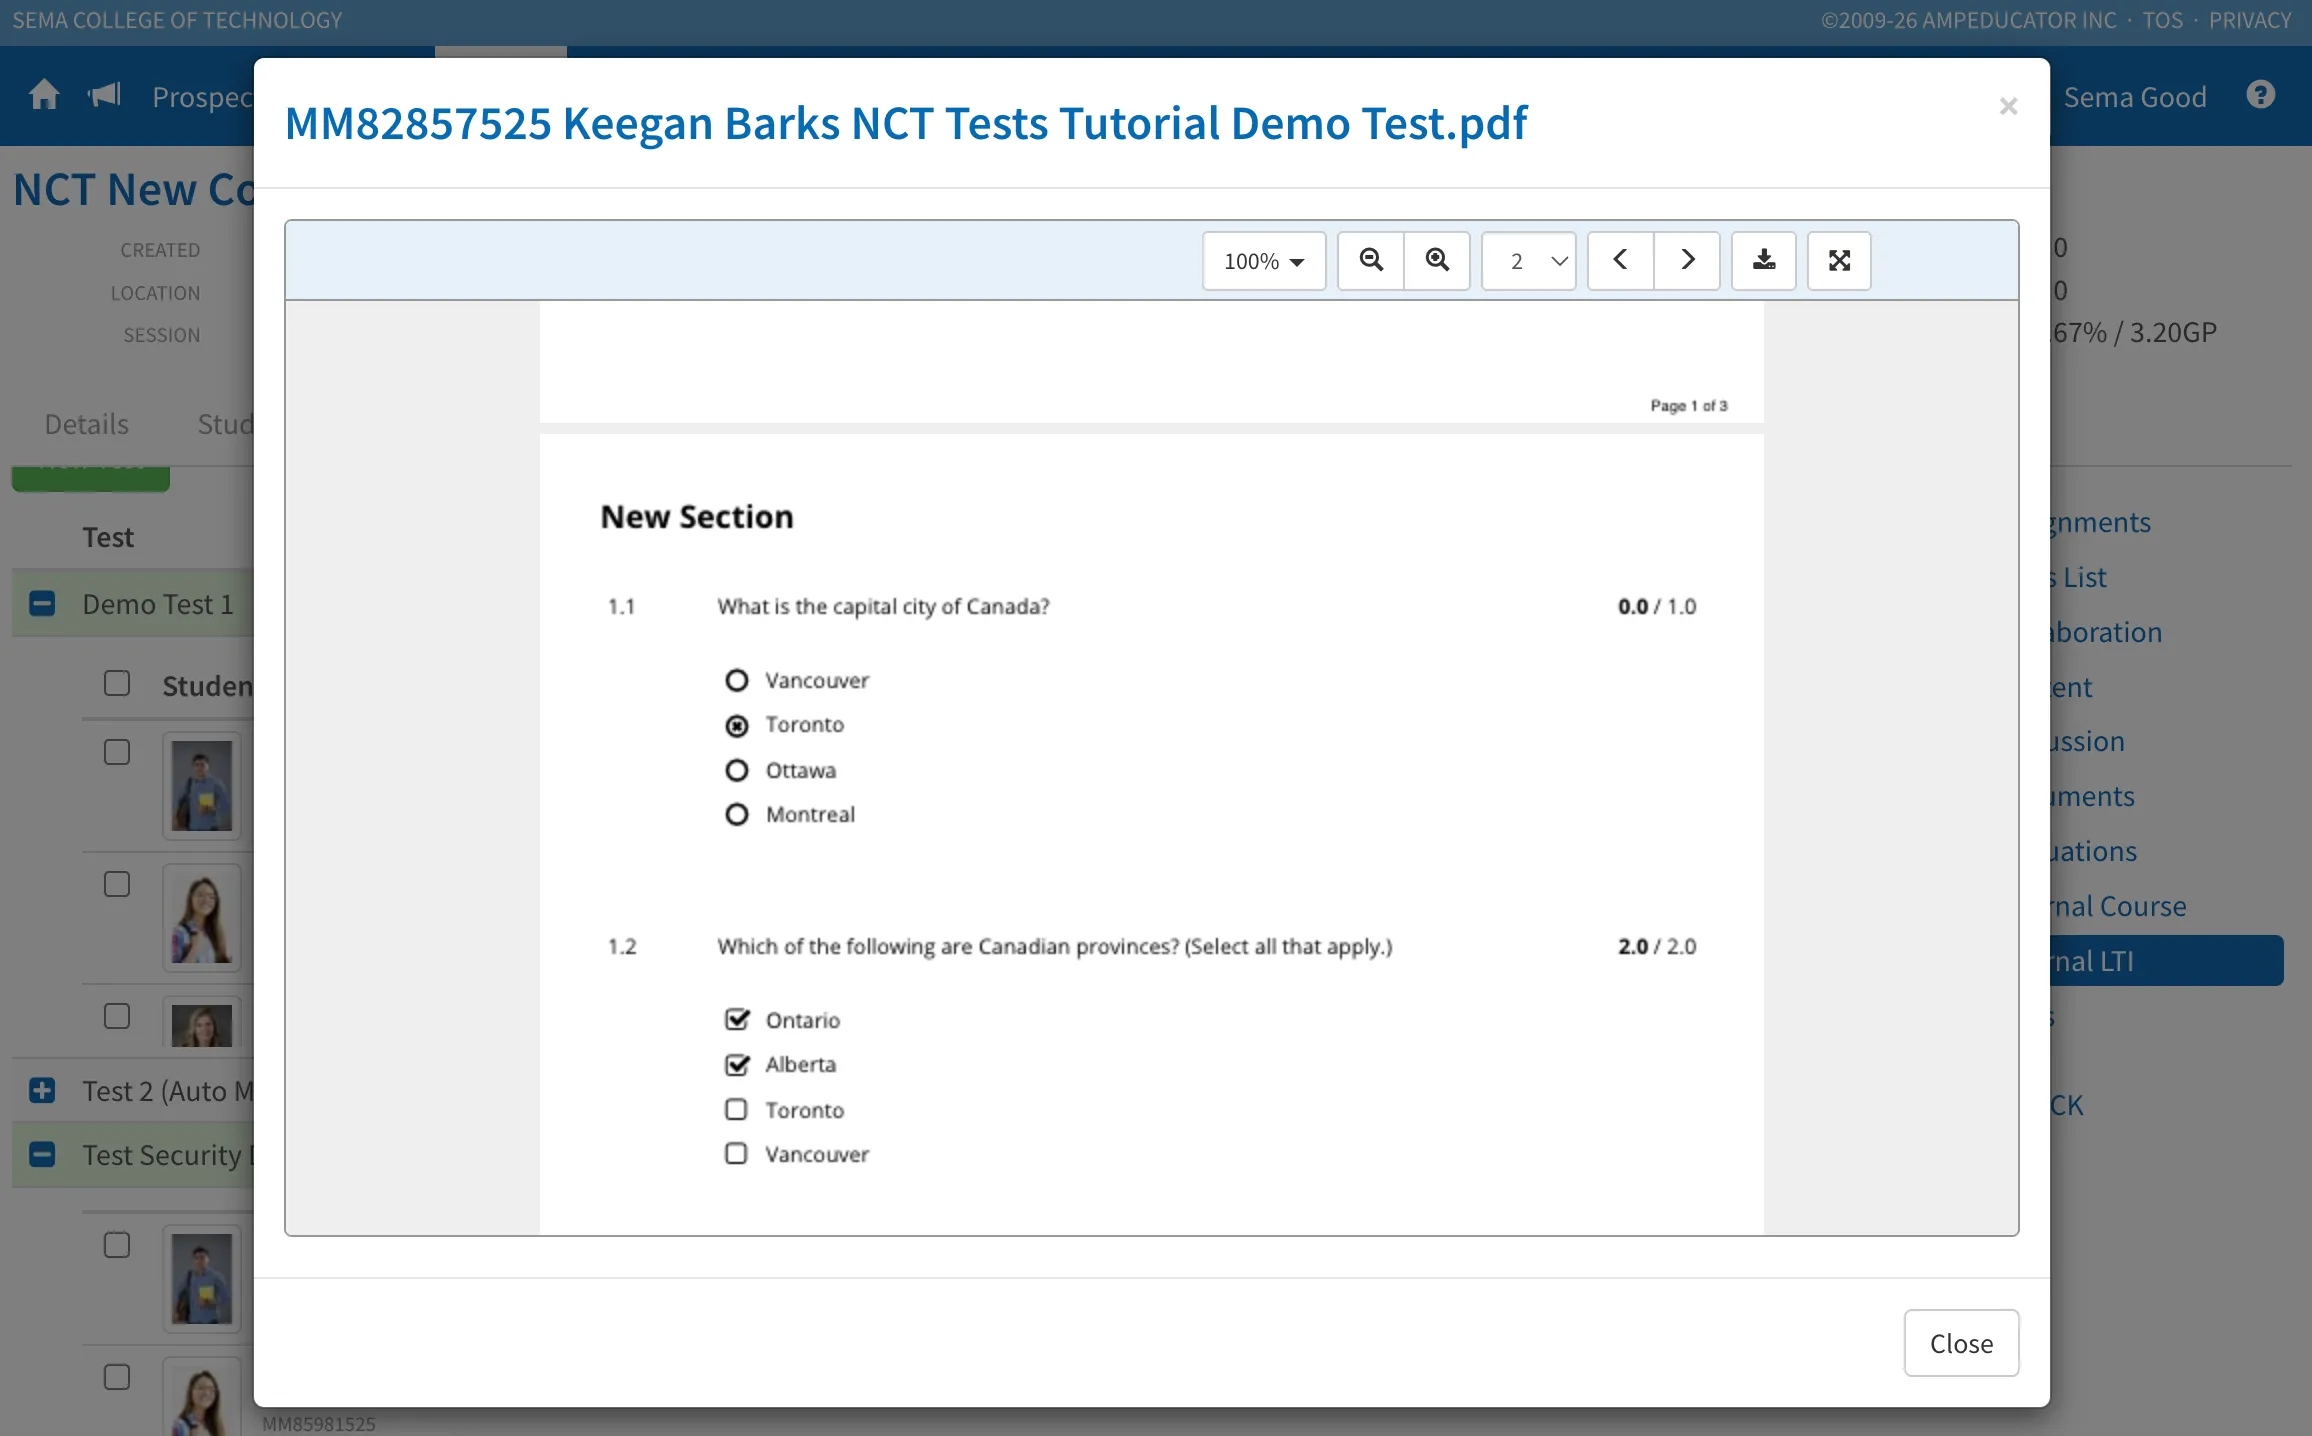Zoom in the PDF viewer
Image resolution: width=2312 pixels, height=1436 pixels.
(1437, 261)
